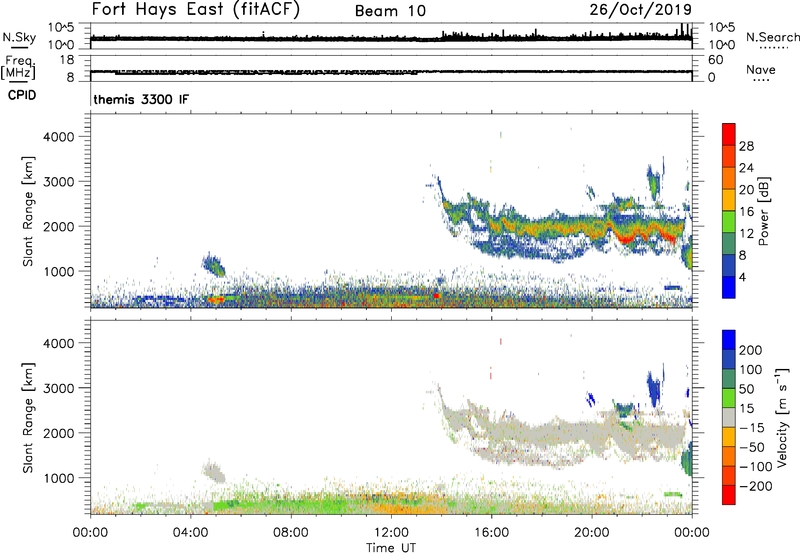Click the '20:00' time tick label
800x554 pixels.
click(x=591, y=533)
